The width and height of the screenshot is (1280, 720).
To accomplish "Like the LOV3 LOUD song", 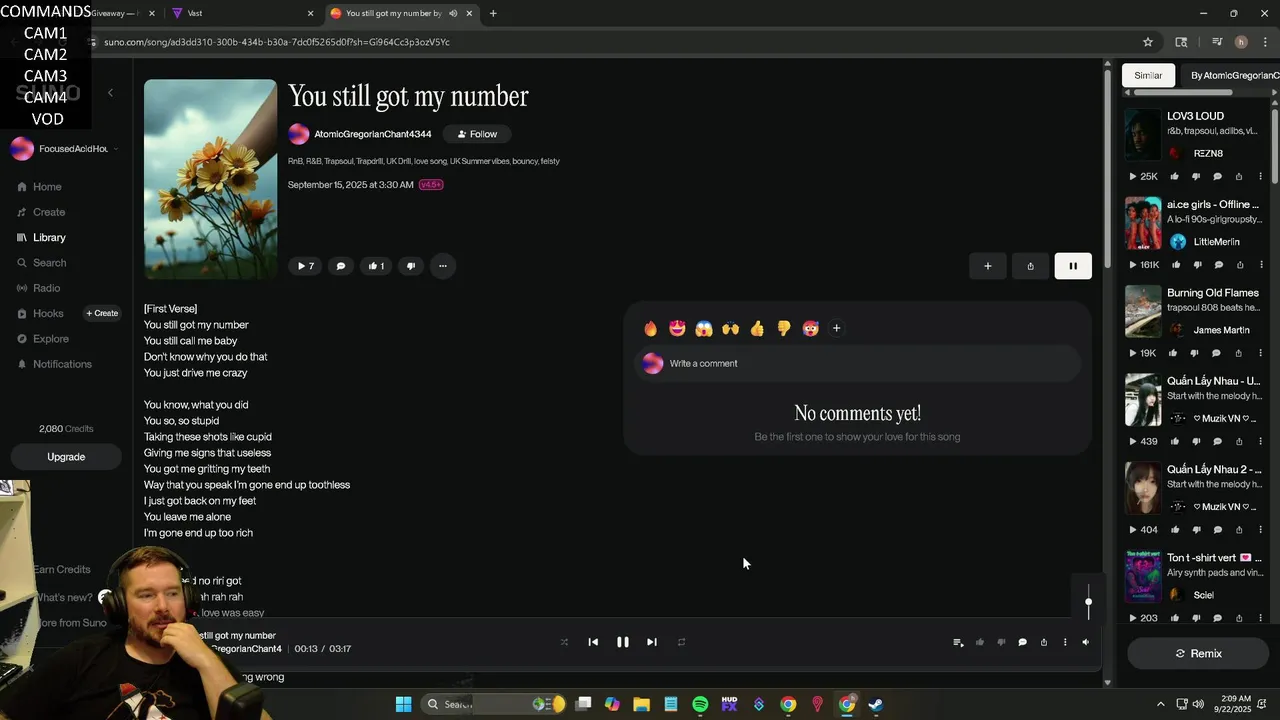I will click(1174, 177).
